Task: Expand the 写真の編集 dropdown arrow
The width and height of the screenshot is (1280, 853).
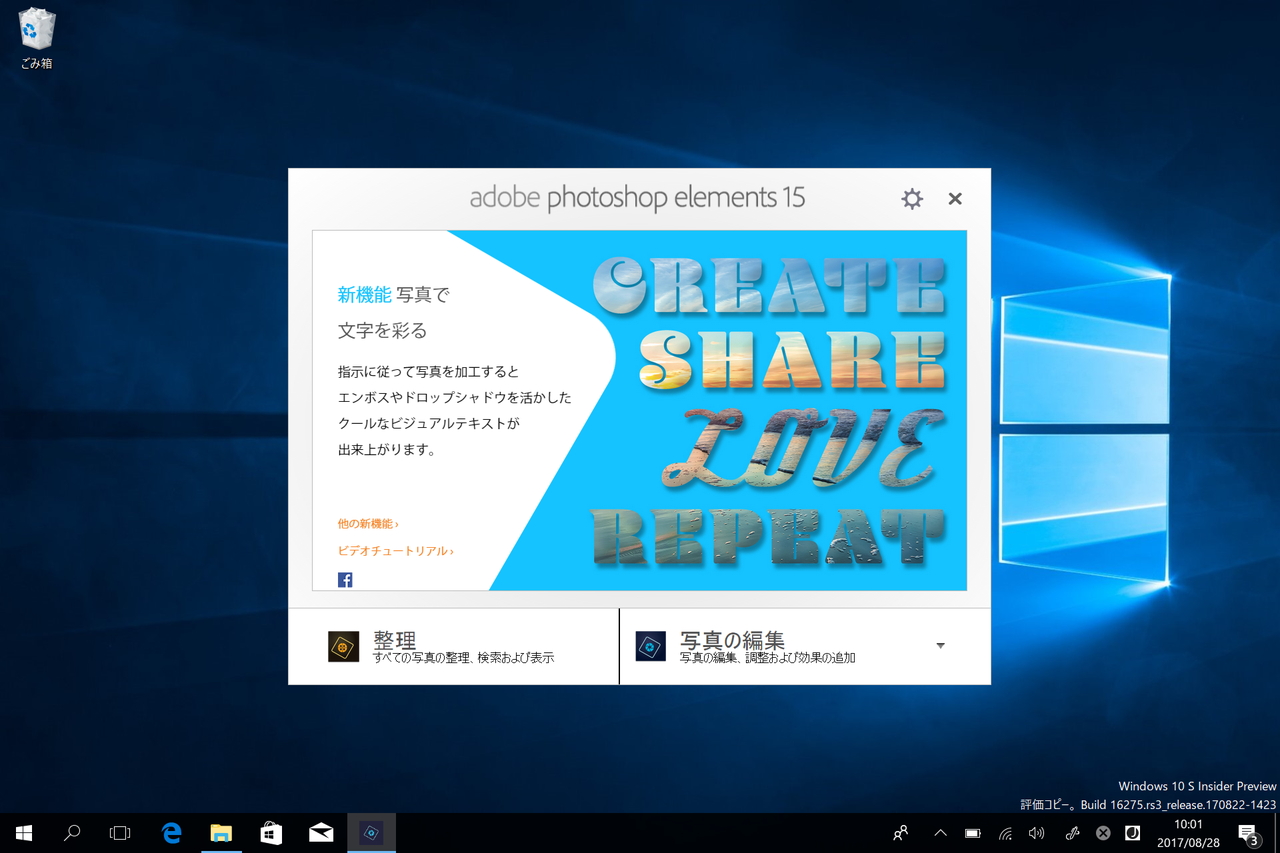Action: tap(940, 646)
